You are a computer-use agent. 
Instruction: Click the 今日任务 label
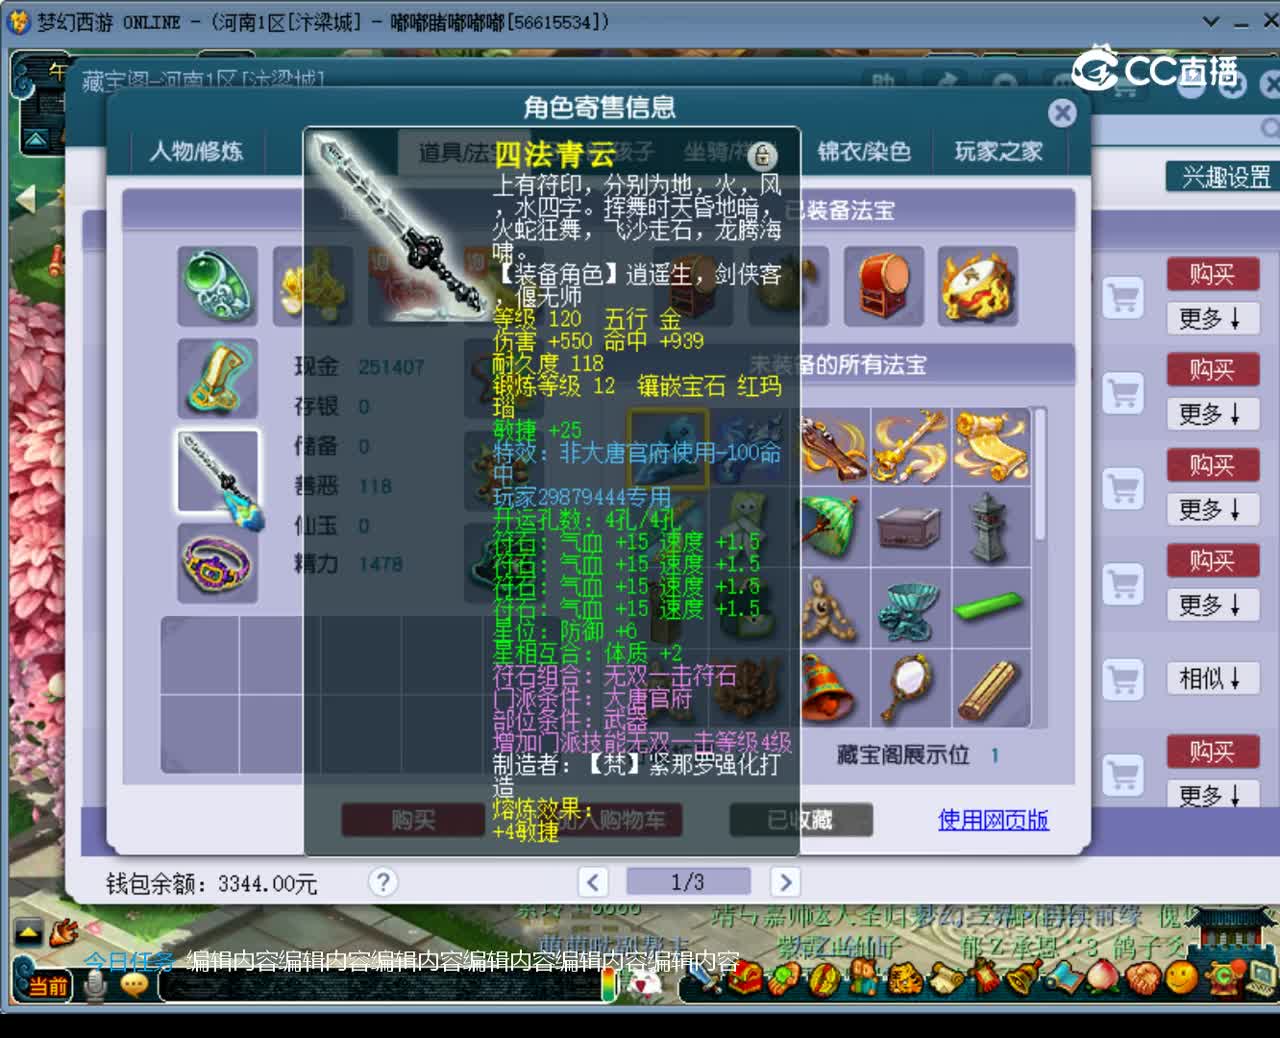click(x=128, y=962)
